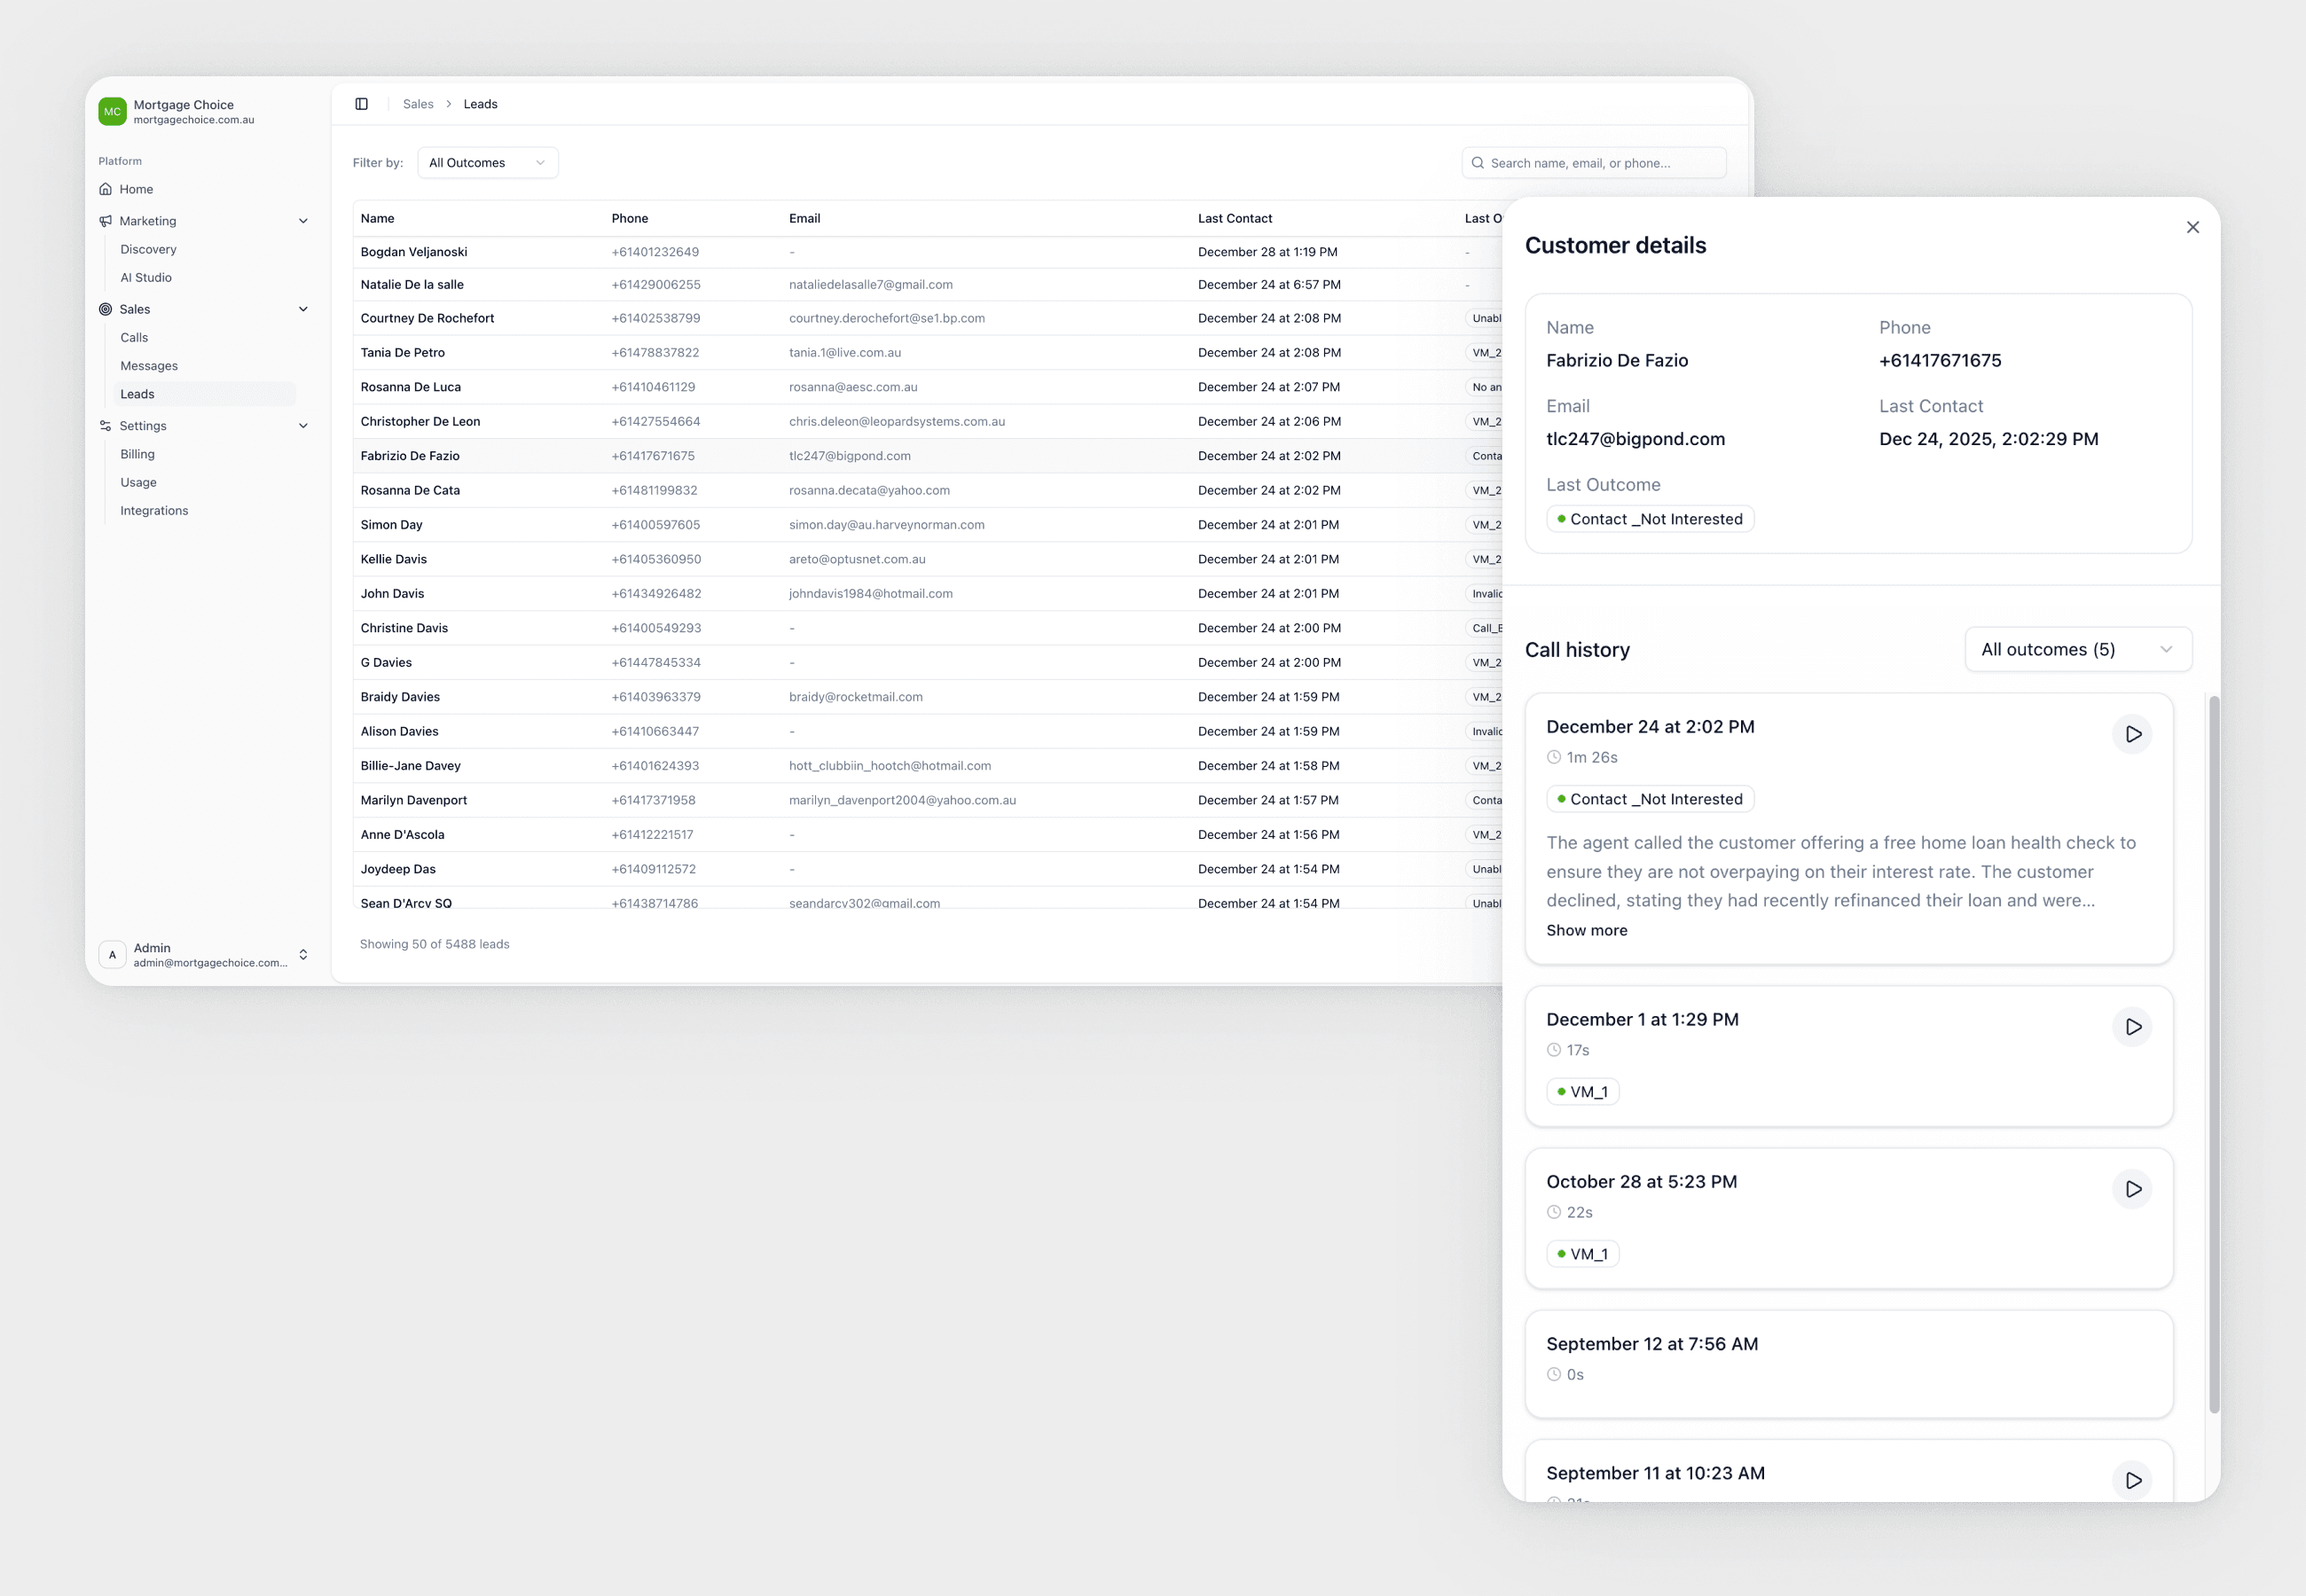The image size is (2306, 1596).
Task: Close the Customer details panel
Action: point(2193,227)
